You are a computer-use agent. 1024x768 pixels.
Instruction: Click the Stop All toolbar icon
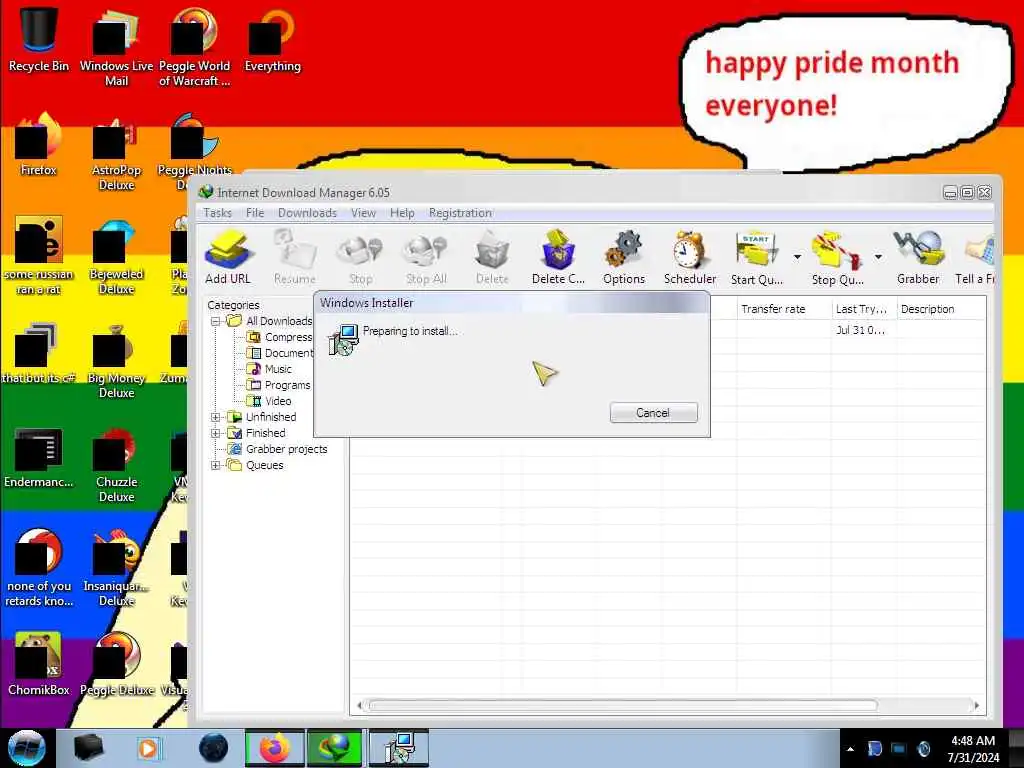[426, 257]
